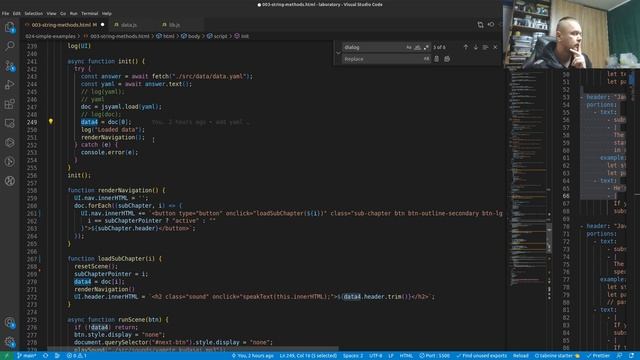Click the remote window indicator in status bar
This screenshot has height=360, width=640.
tap(7, 356)
